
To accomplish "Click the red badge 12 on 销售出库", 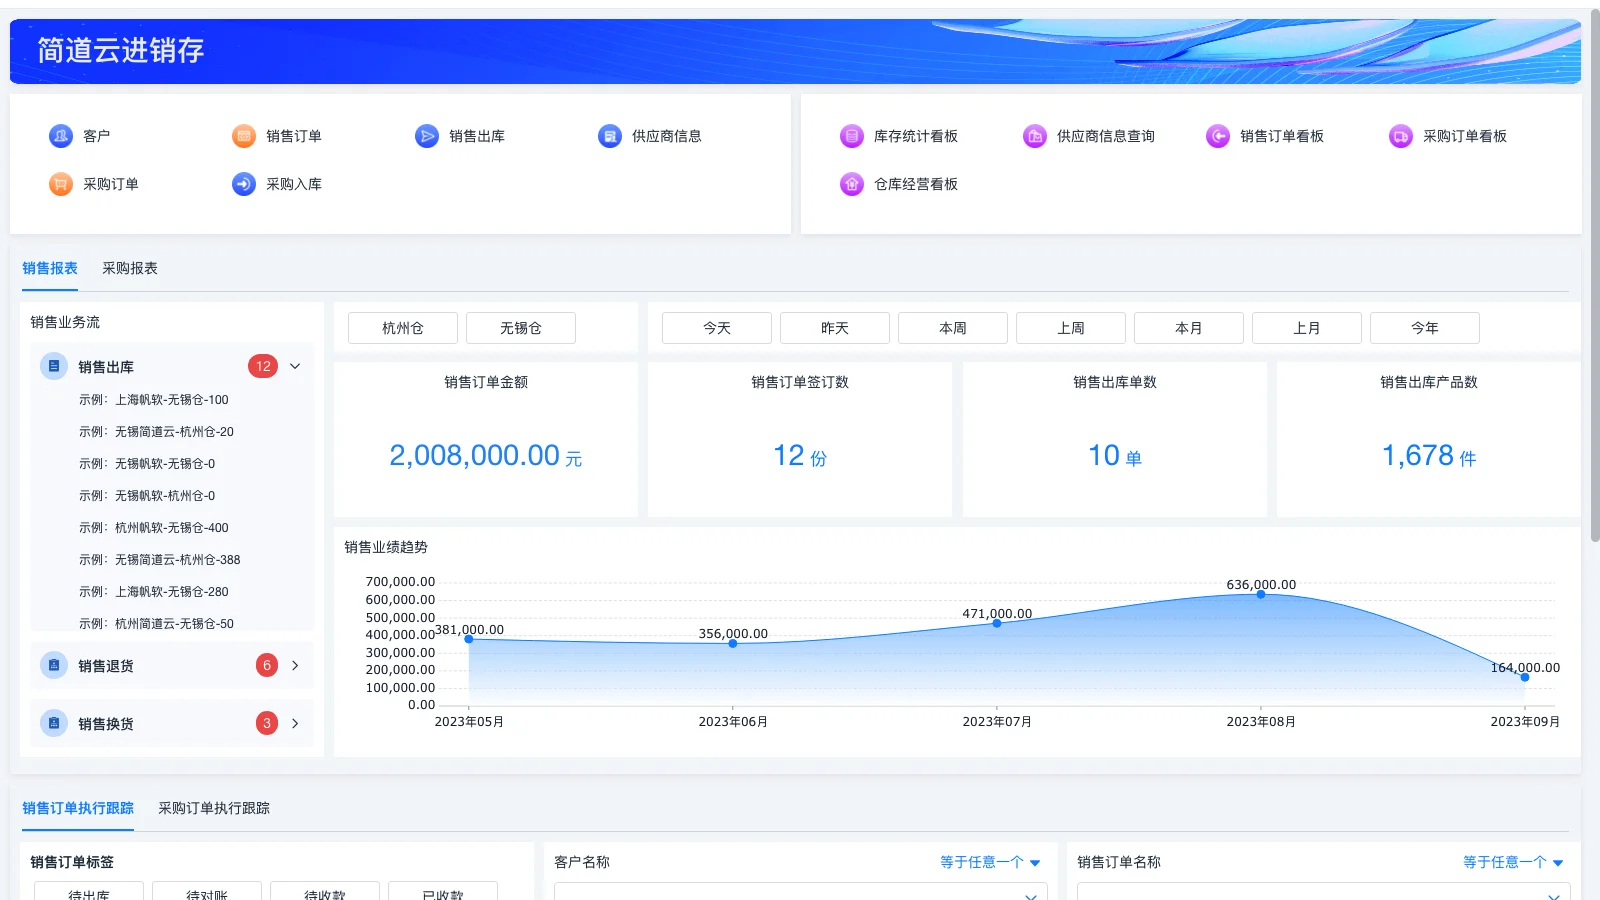I will point(263,366).
